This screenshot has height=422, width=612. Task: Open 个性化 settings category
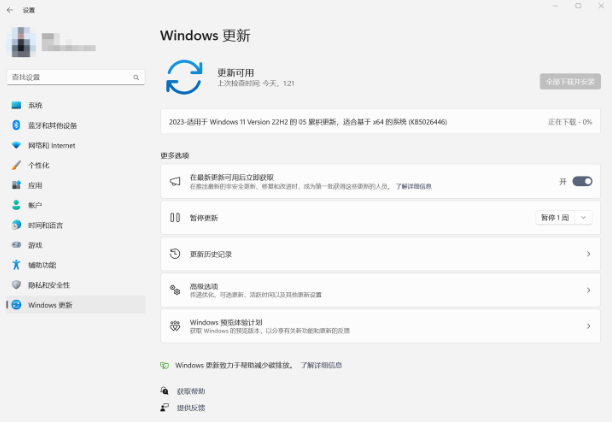coord(76,165)
